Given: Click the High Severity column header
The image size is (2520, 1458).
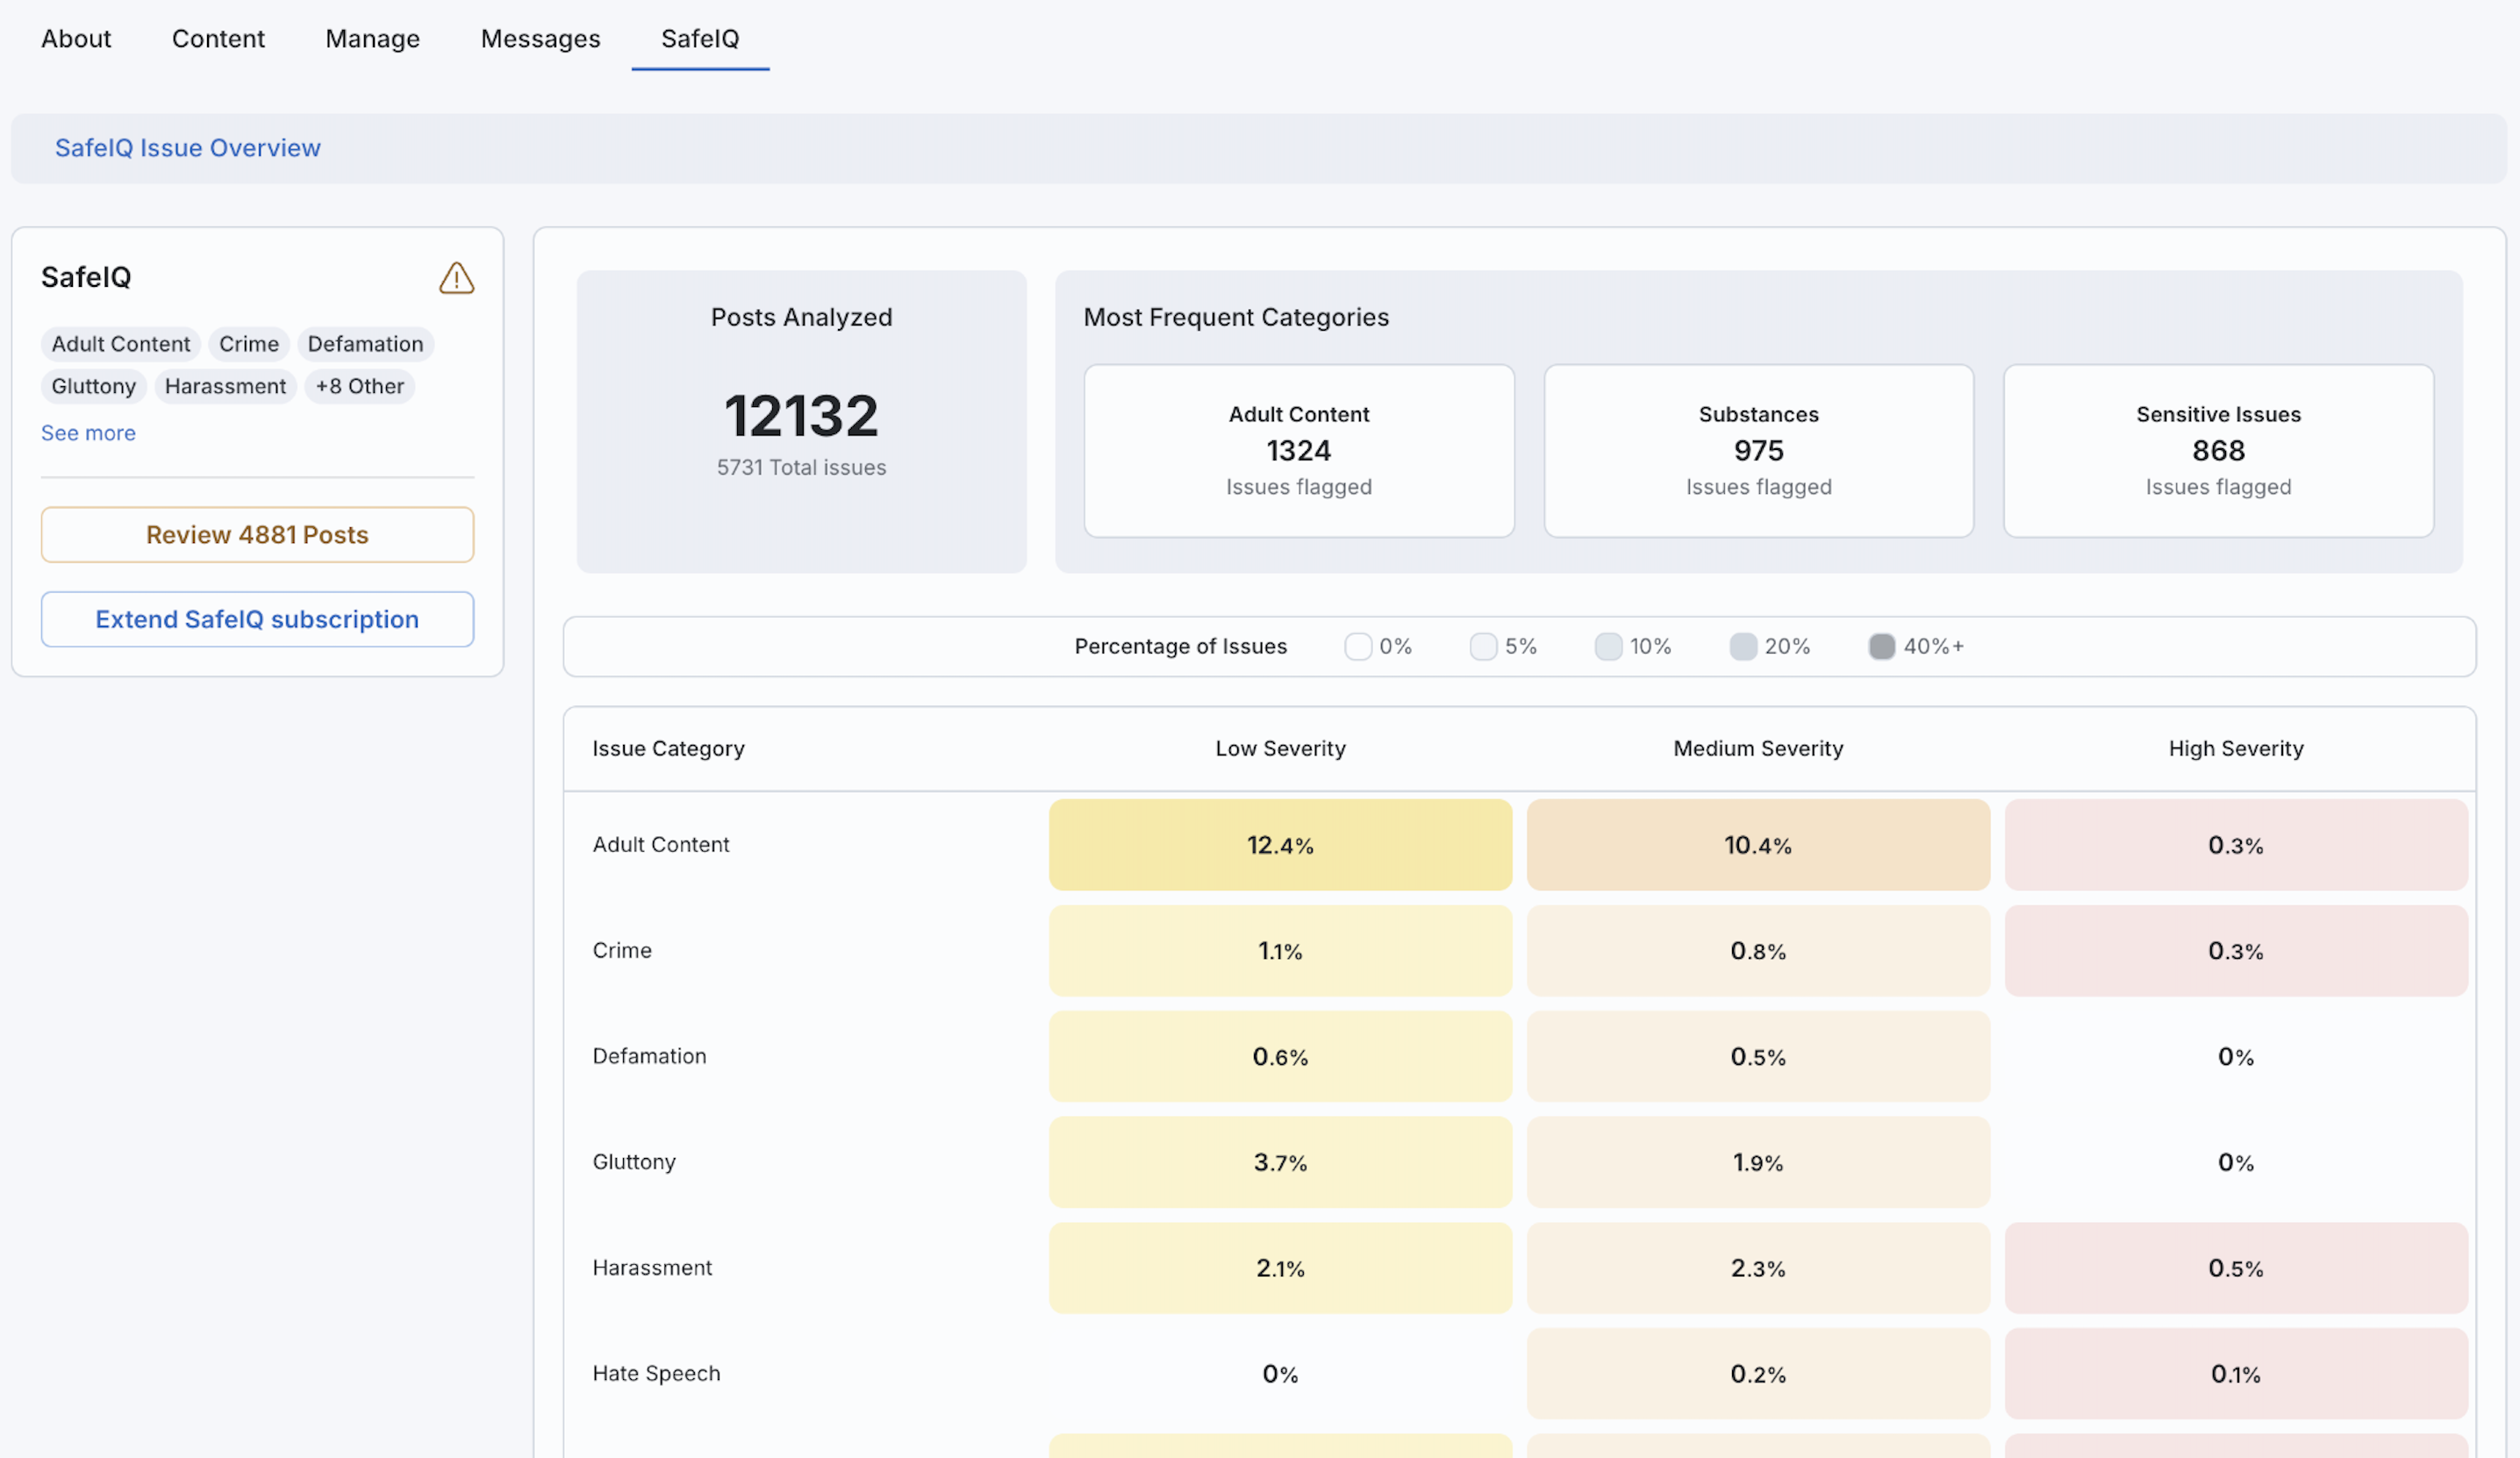Looking at the screenshot, I should click(2236, 749).
